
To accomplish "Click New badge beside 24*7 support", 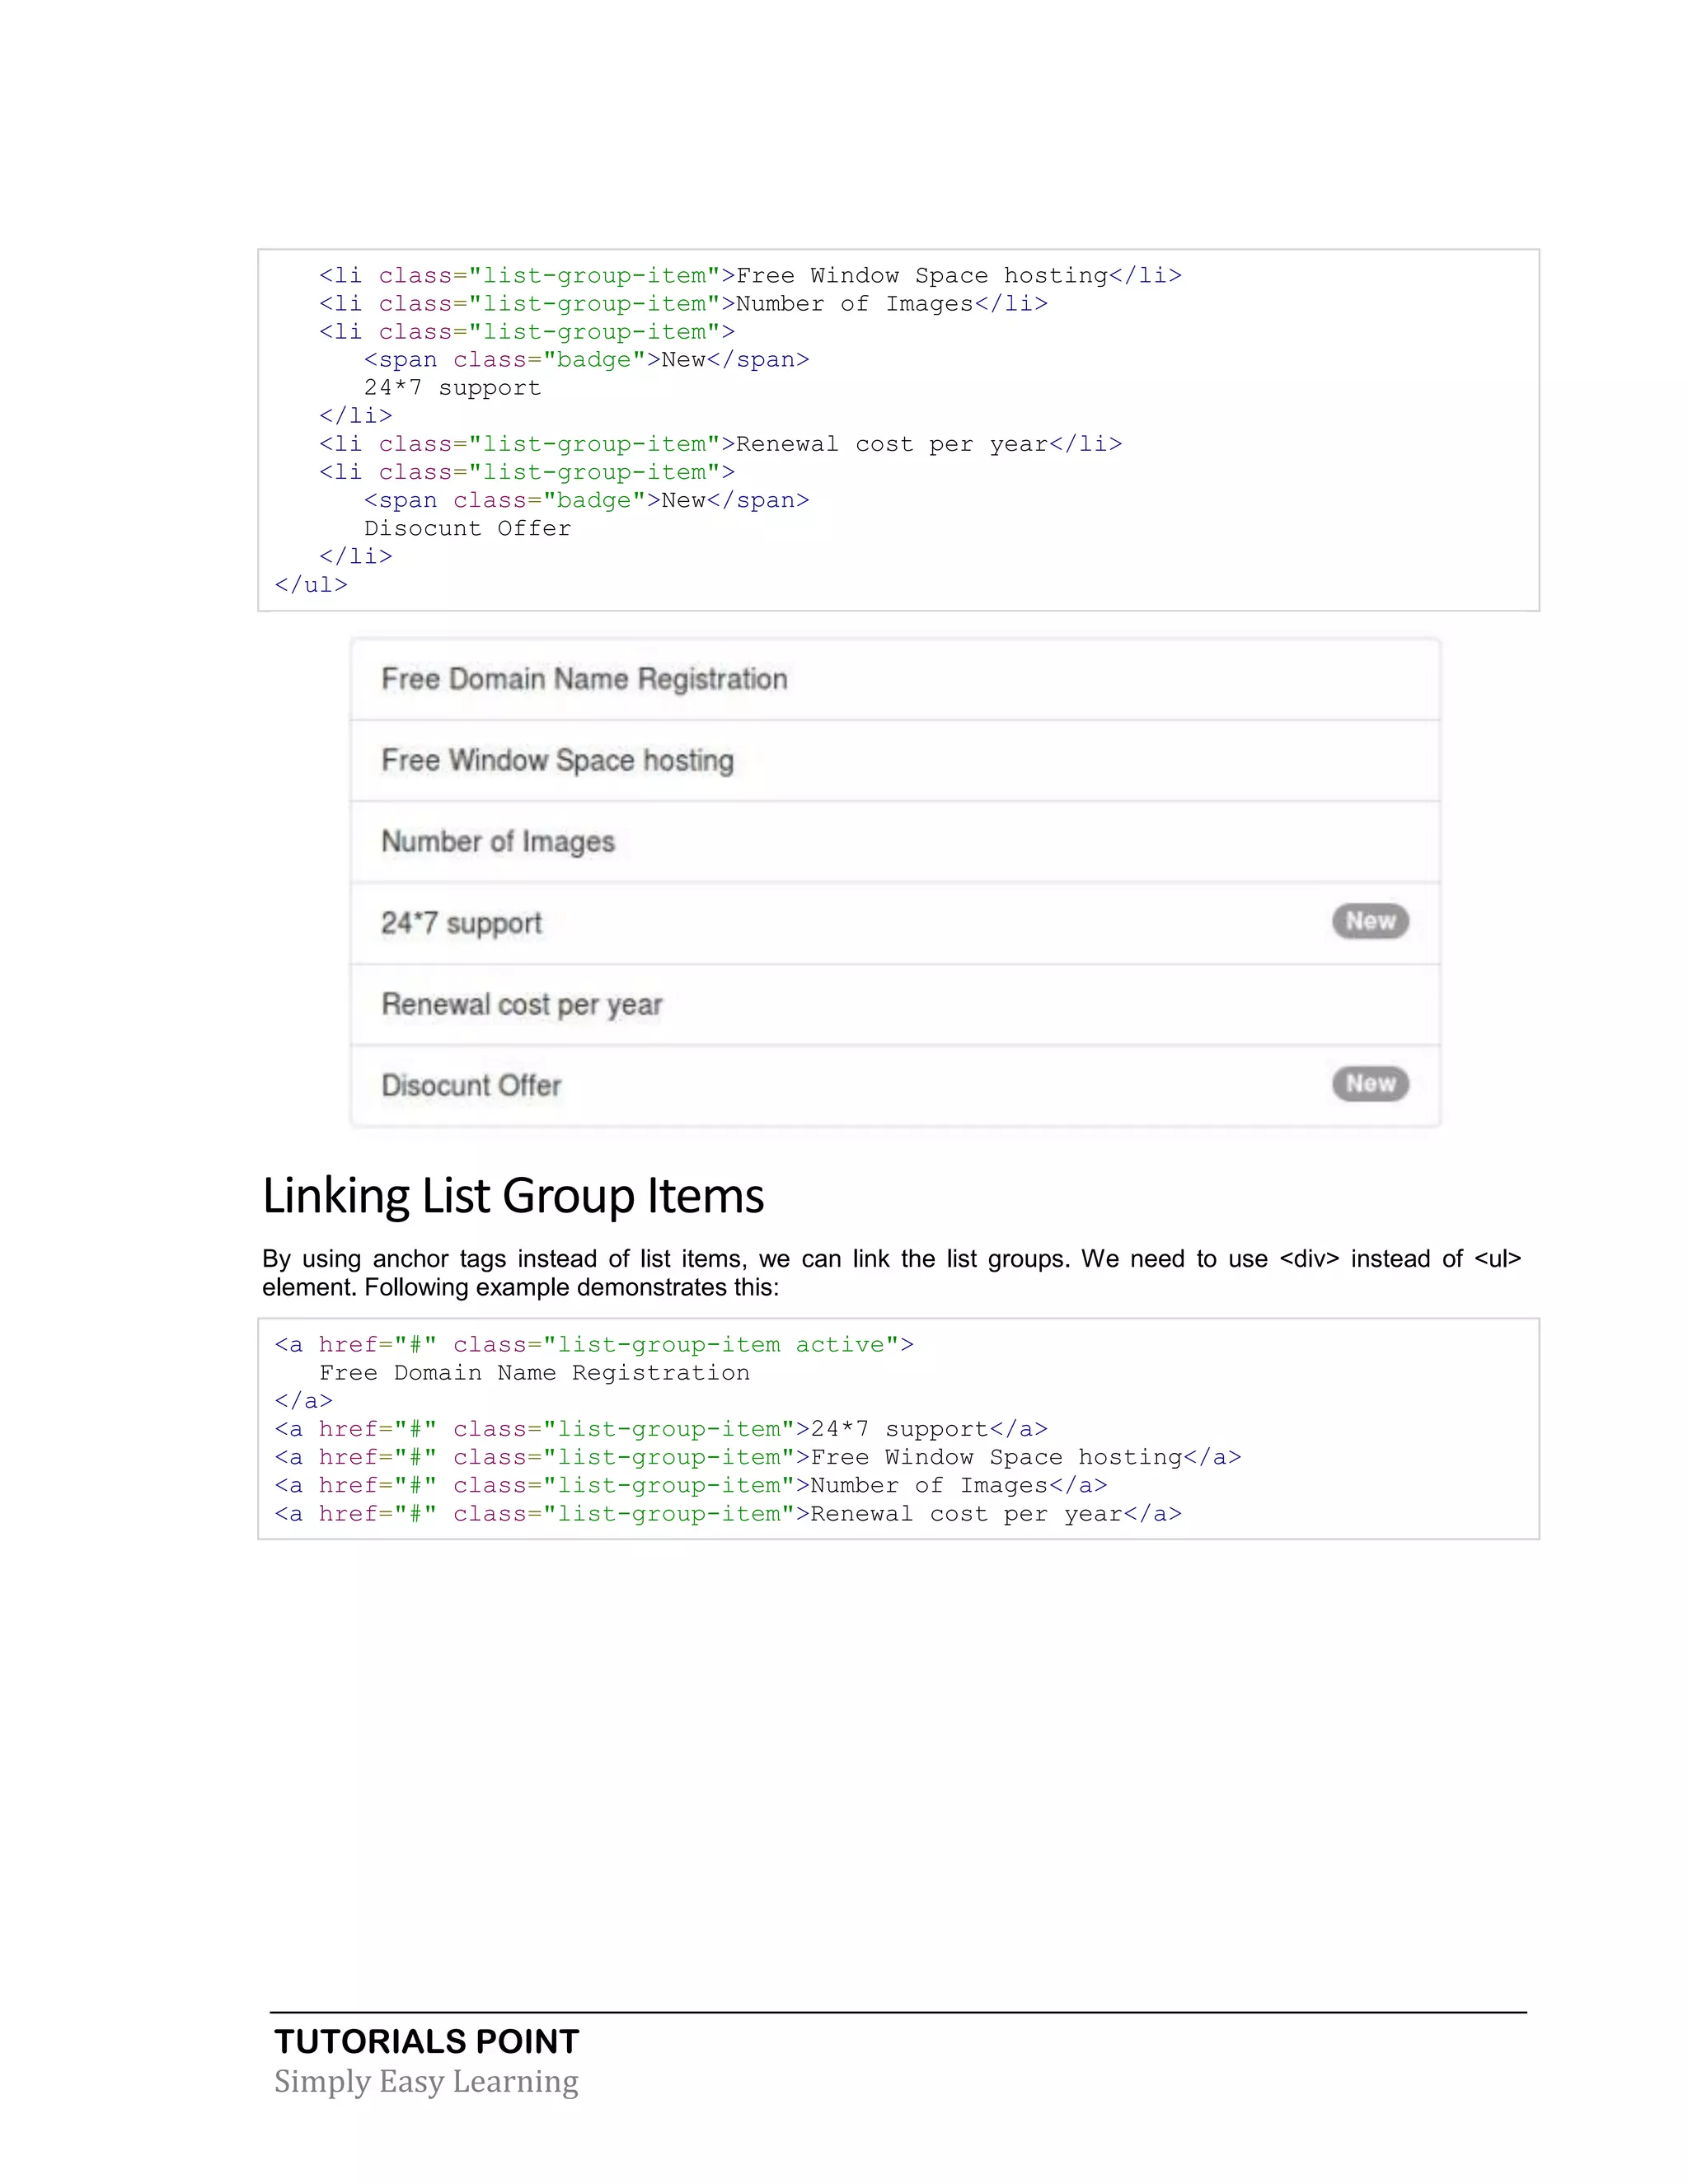I will pyautogui.click(x=1370, y=921).
